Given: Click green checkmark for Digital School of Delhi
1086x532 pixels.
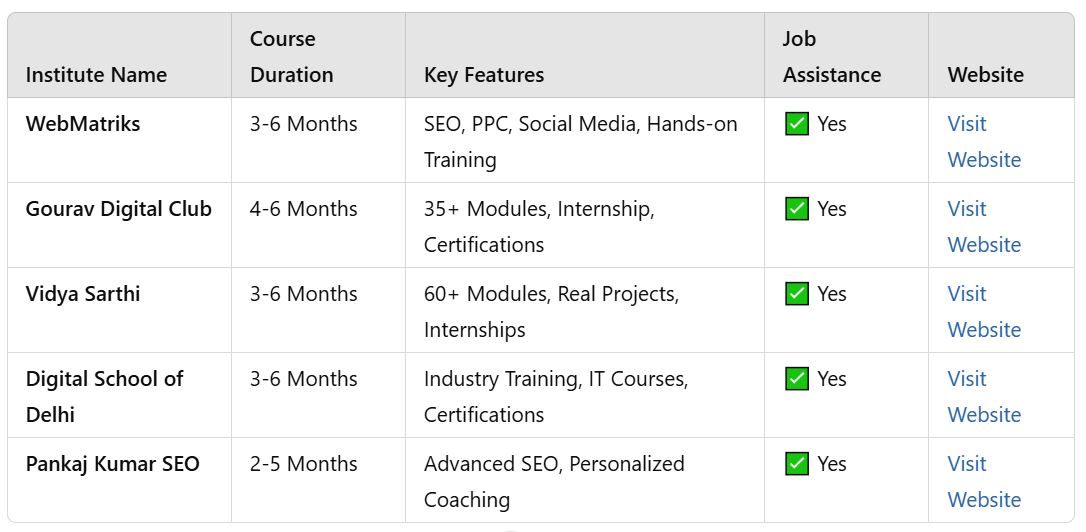Looking at the screenshot, I should click(x=797, y=380).
